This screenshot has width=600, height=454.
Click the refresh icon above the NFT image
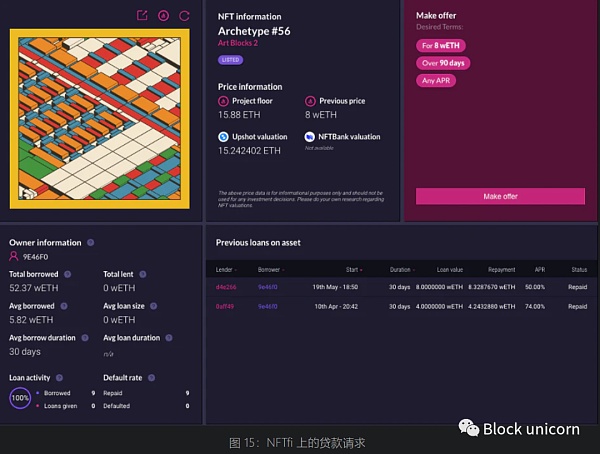[x=184, y=16]
